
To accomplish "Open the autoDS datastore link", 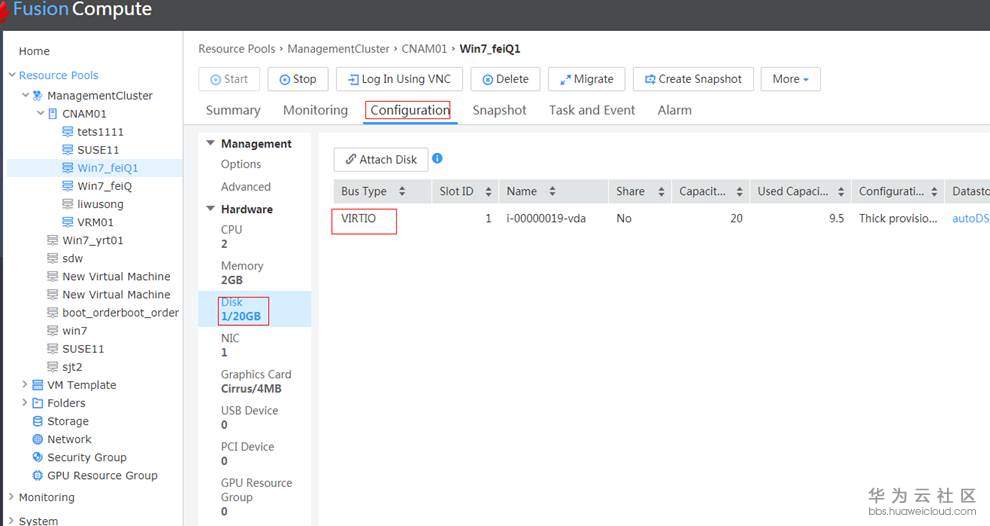I will click(x=969, y=218).
